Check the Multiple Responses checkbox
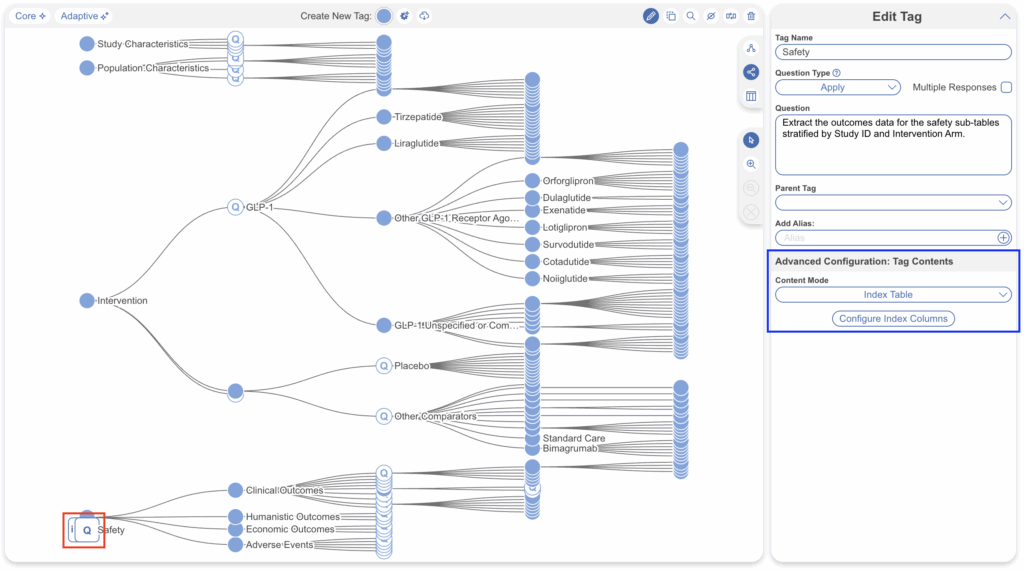The height and width of the screenshot is (570, 1024). (1006, 88)
